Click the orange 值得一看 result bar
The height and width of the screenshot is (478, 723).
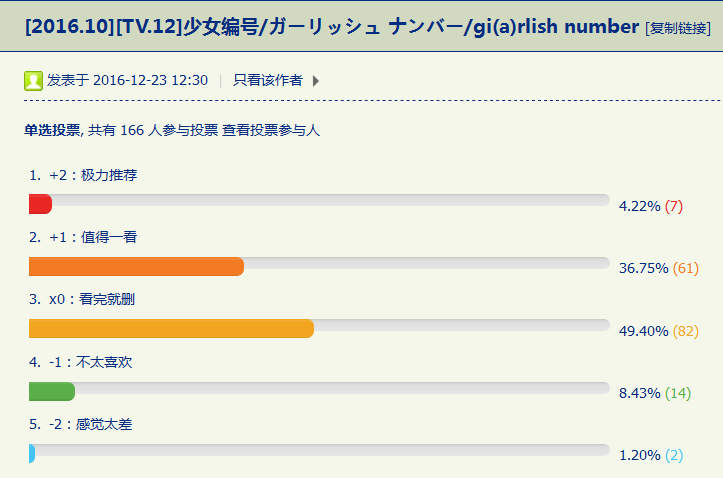click(137, 266)
